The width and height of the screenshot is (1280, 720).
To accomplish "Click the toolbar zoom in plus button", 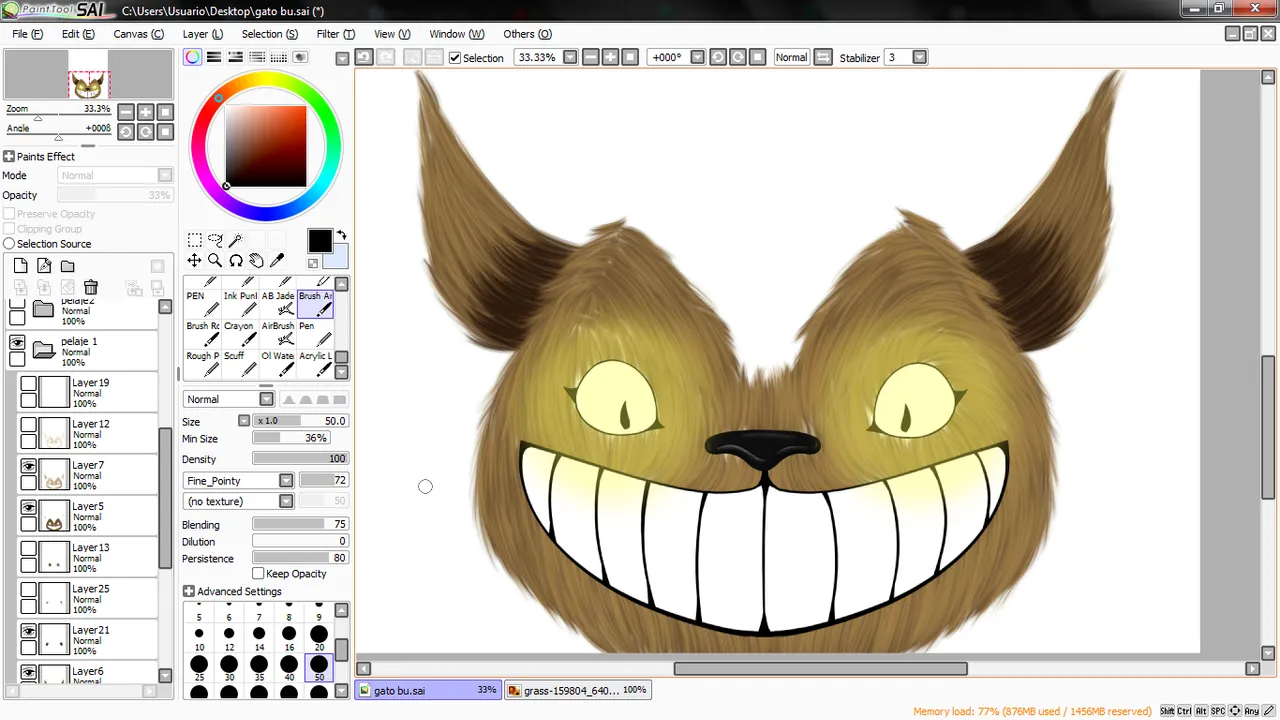I will [x=610, y=57].
